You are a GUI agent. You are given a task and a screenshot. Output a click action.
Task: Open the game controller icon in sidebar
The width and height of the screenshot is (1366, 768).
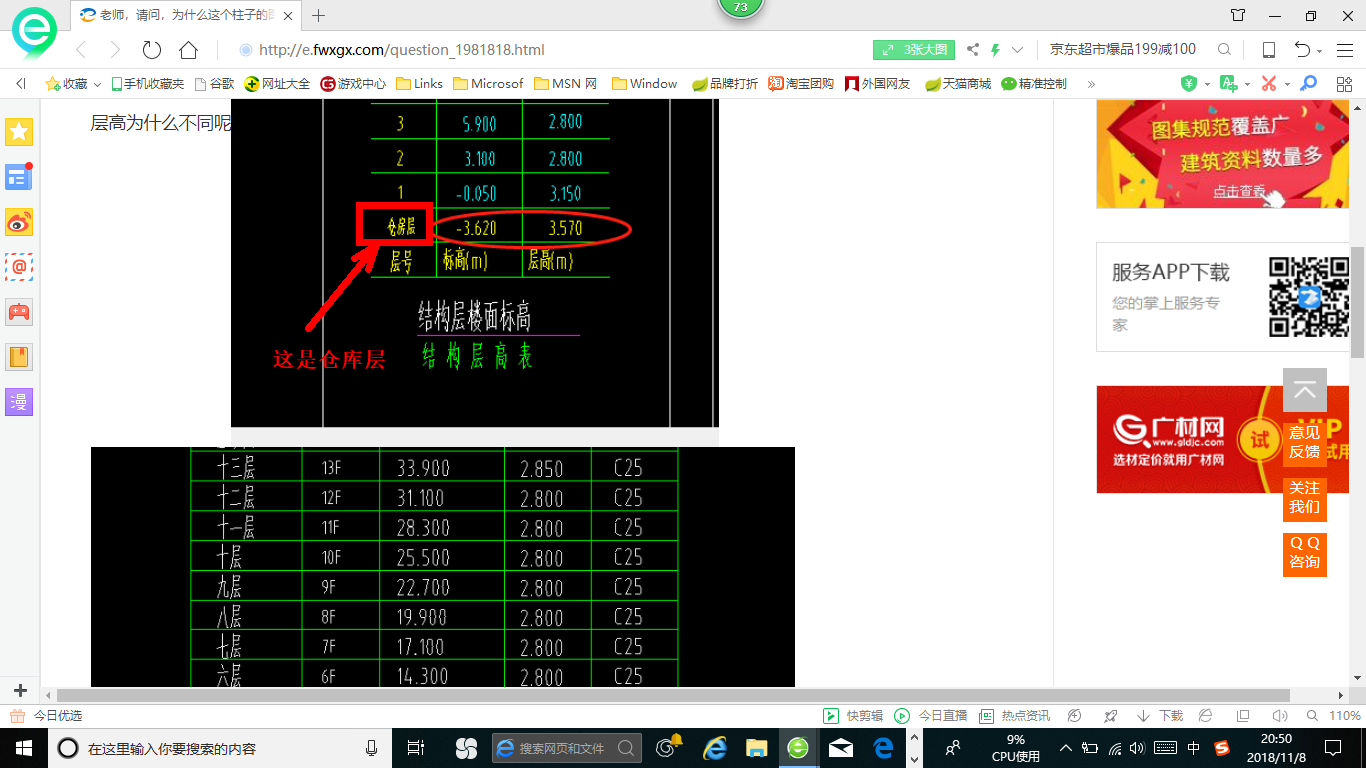tap(19, 312)
